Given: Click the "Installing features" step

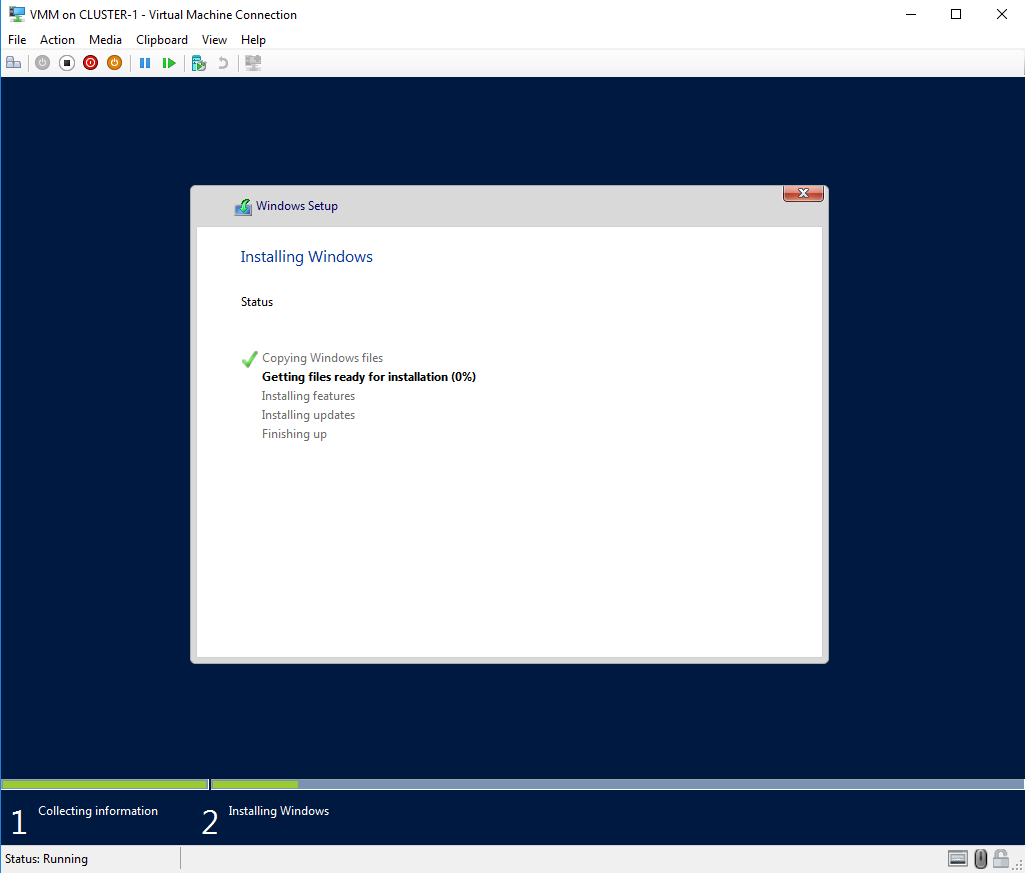Looking at the screenshot, I should pyautogui.click(x=308, y=396).
